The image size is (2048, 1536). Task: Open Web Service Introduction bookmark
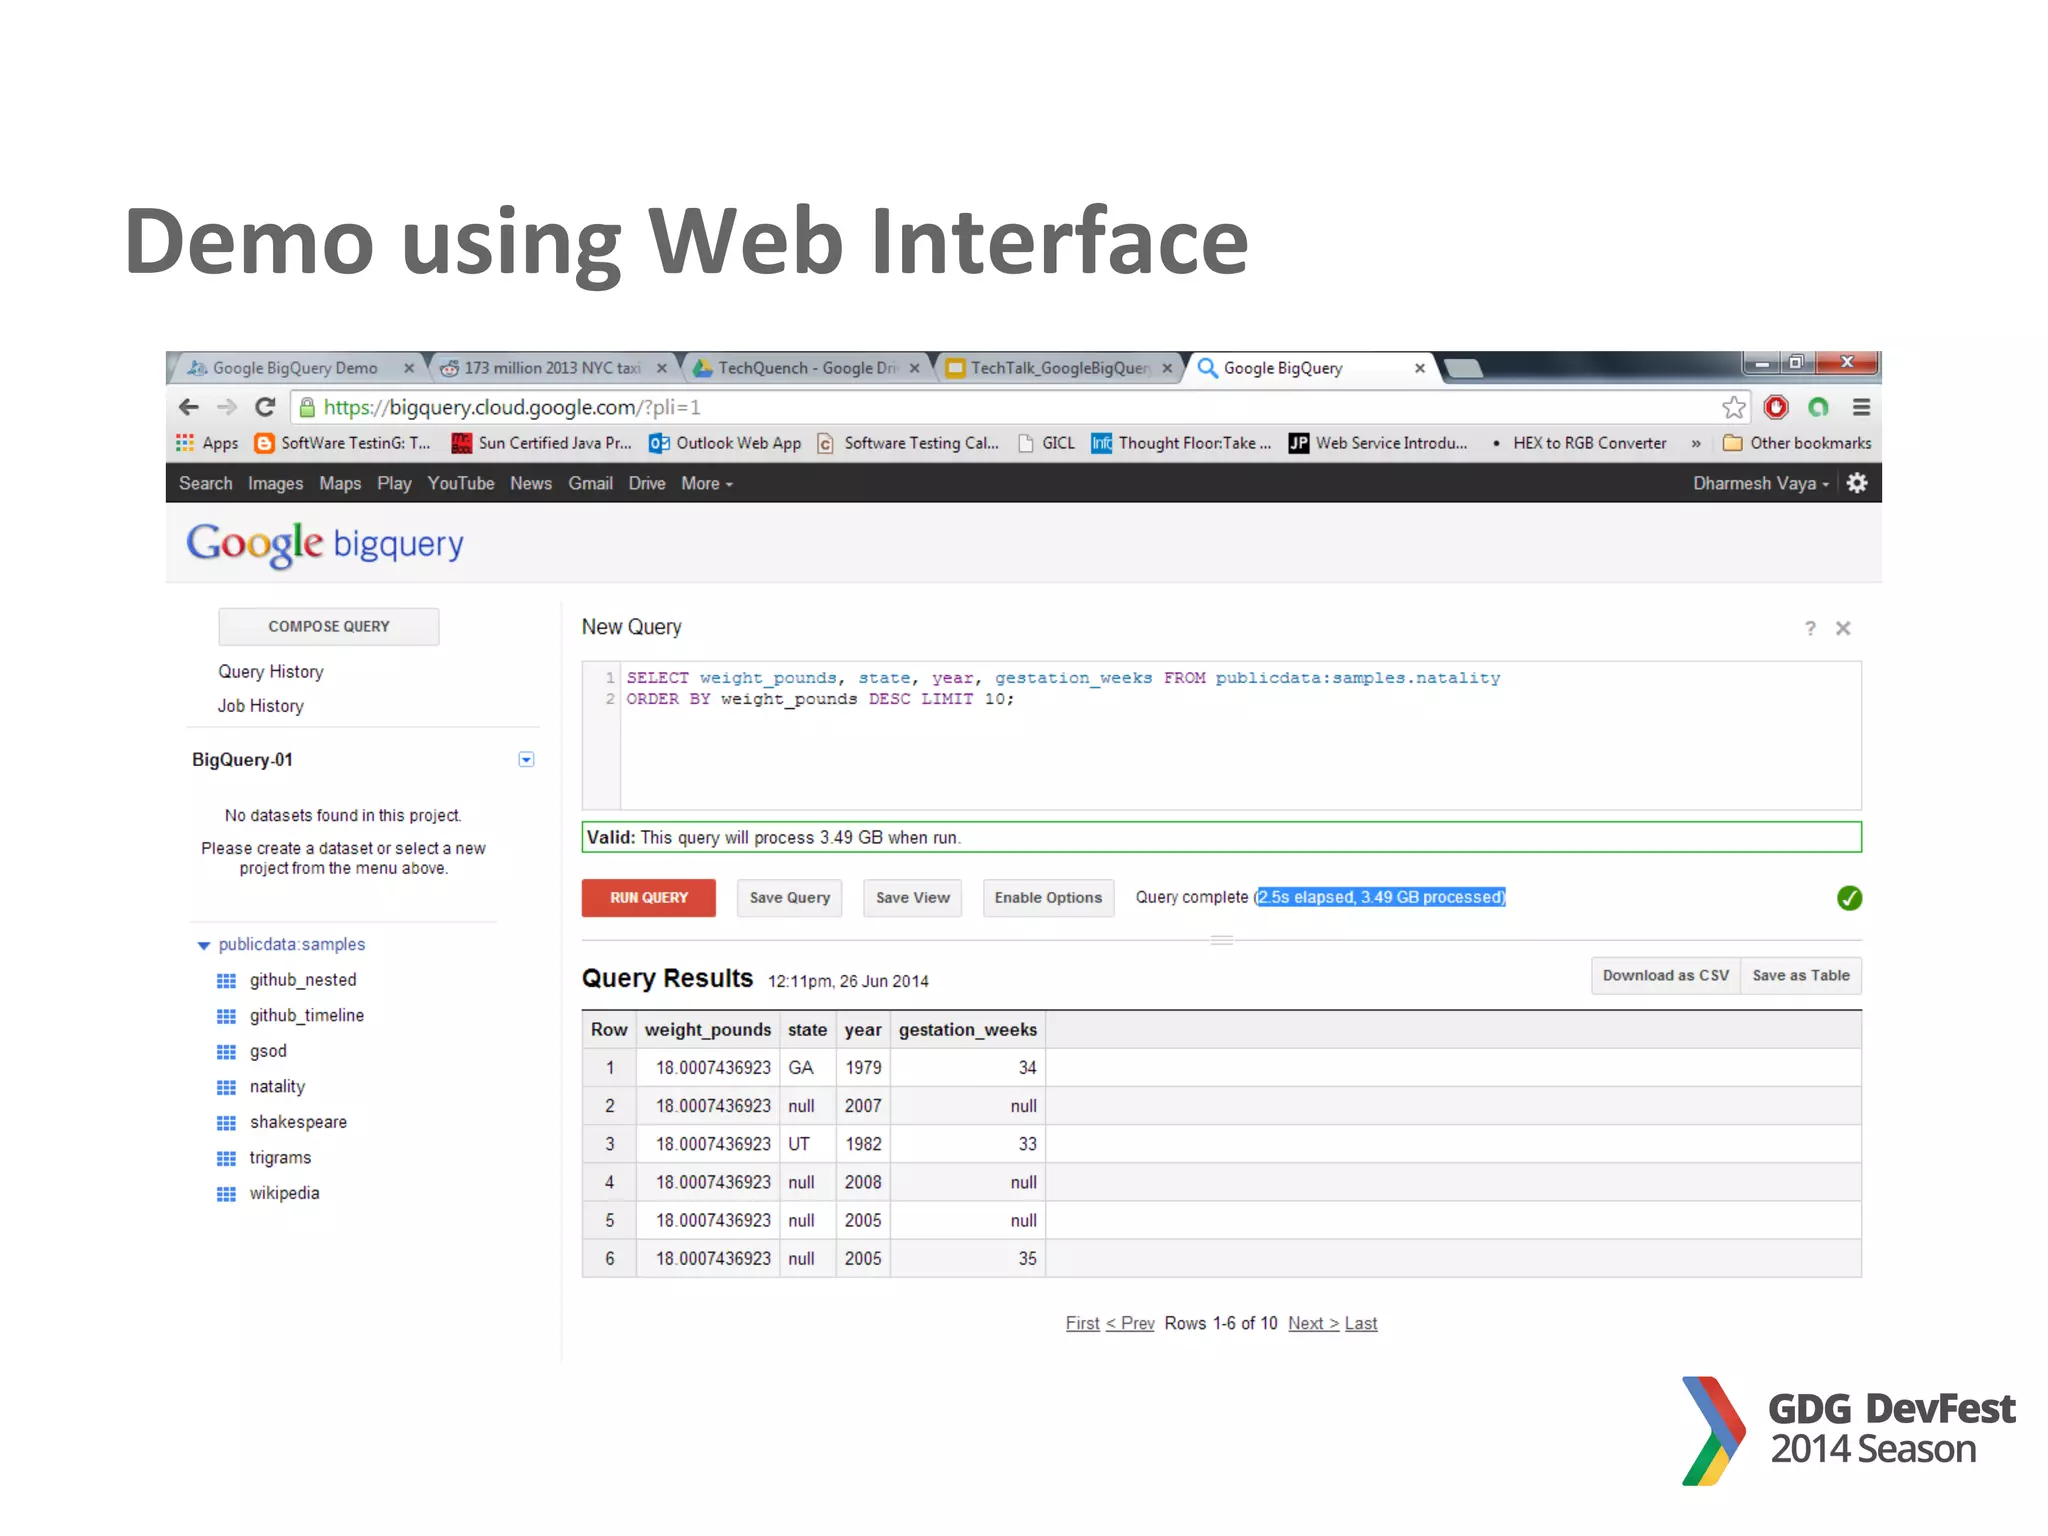(1378, 443)
